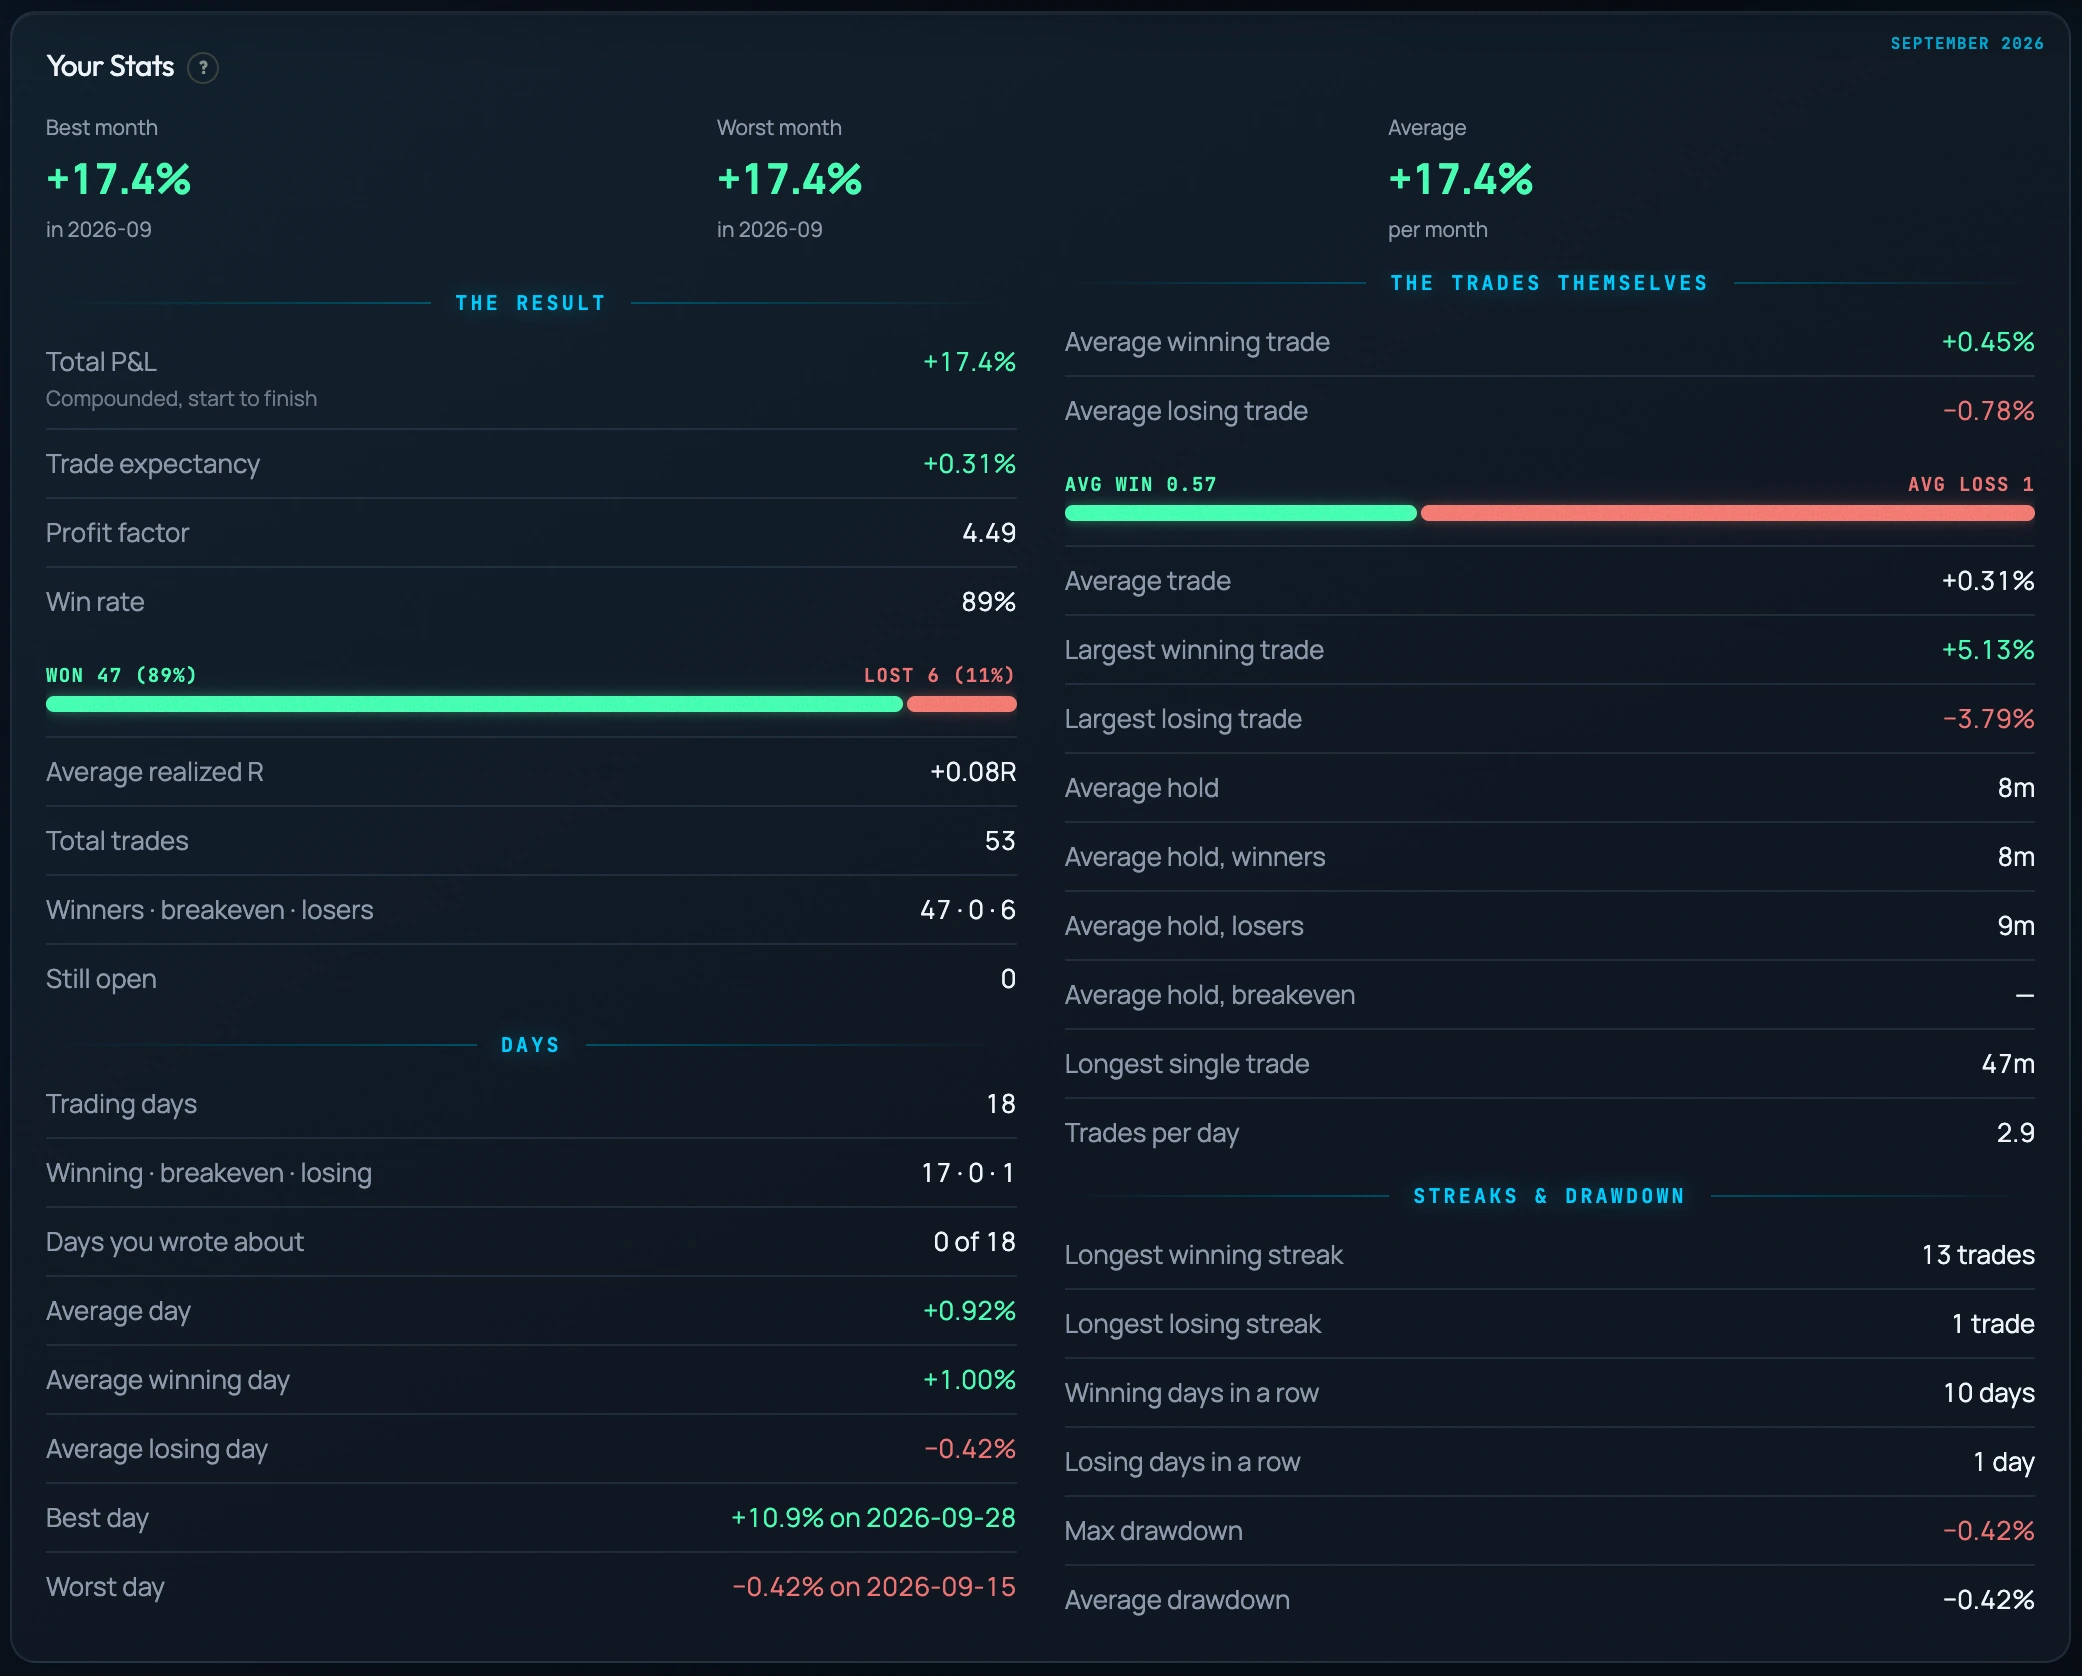The width and height of the screenshot is (2082, 1676).
Task: Click the Longest winning streak value 13 trades
Action: click(1978, 1255)
